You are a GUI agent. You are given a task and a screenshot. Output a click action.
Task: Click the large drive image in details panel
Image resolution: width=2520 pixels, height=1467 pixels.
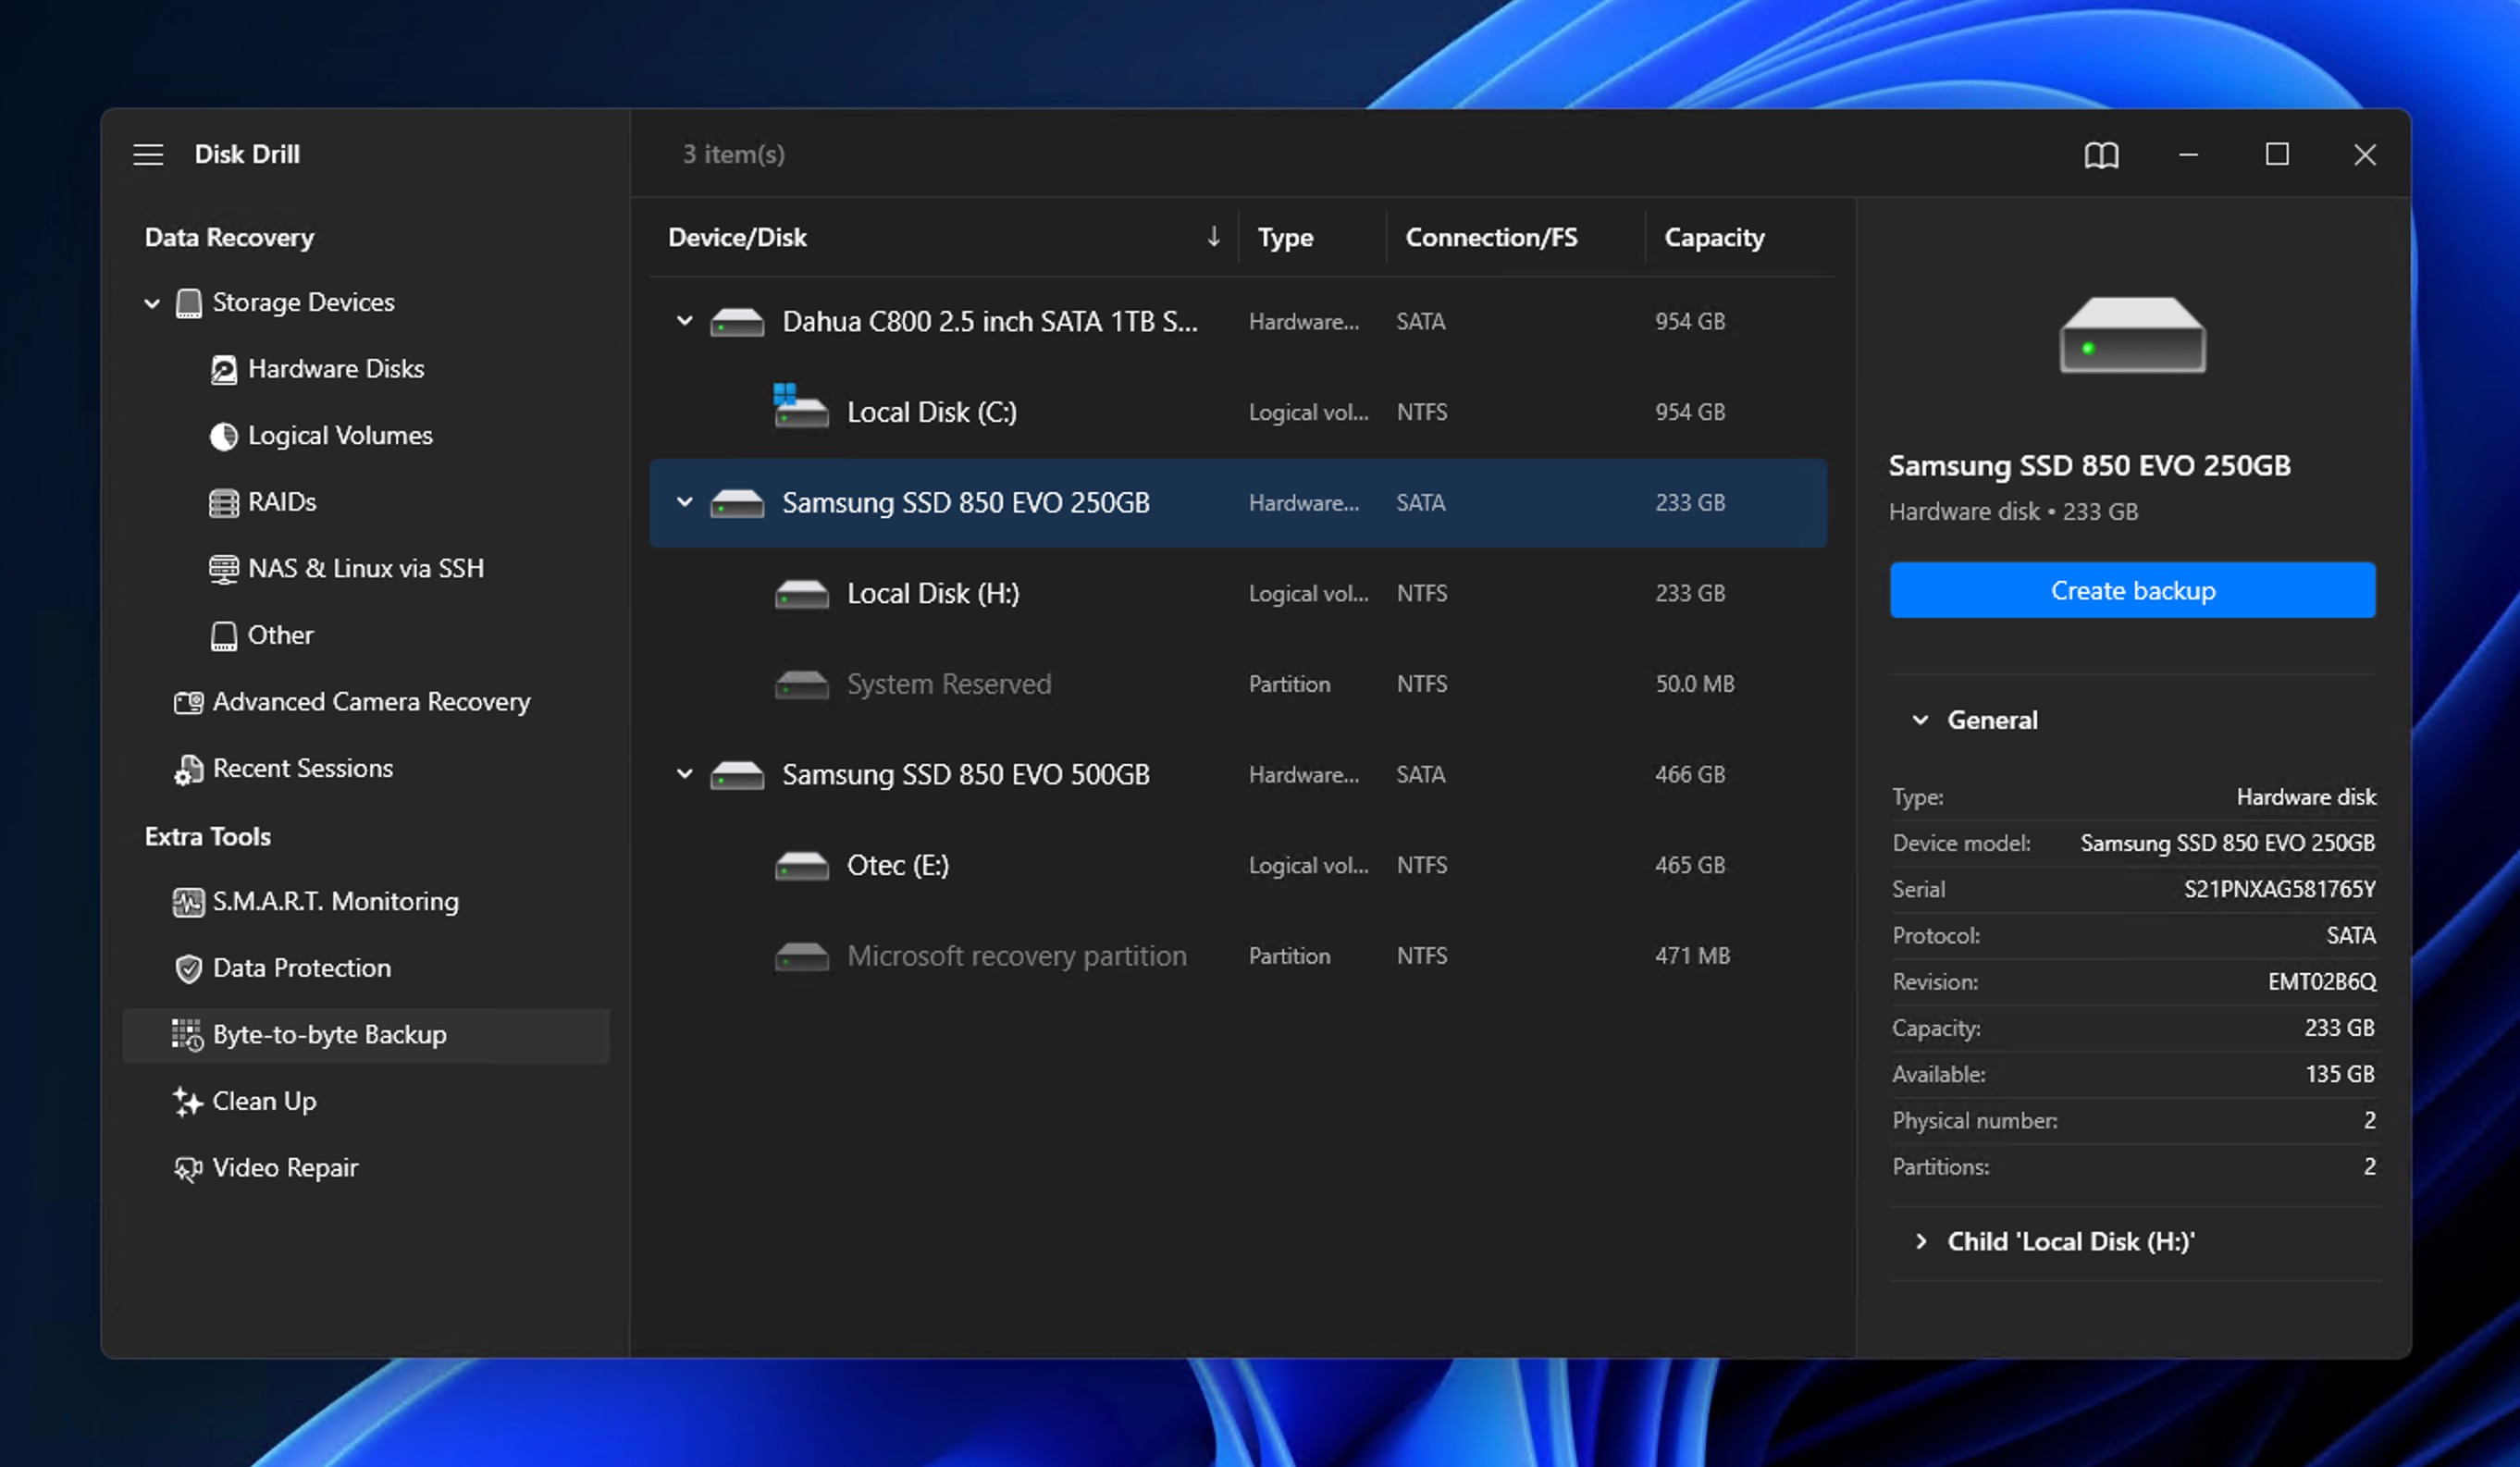(2132, 334)
